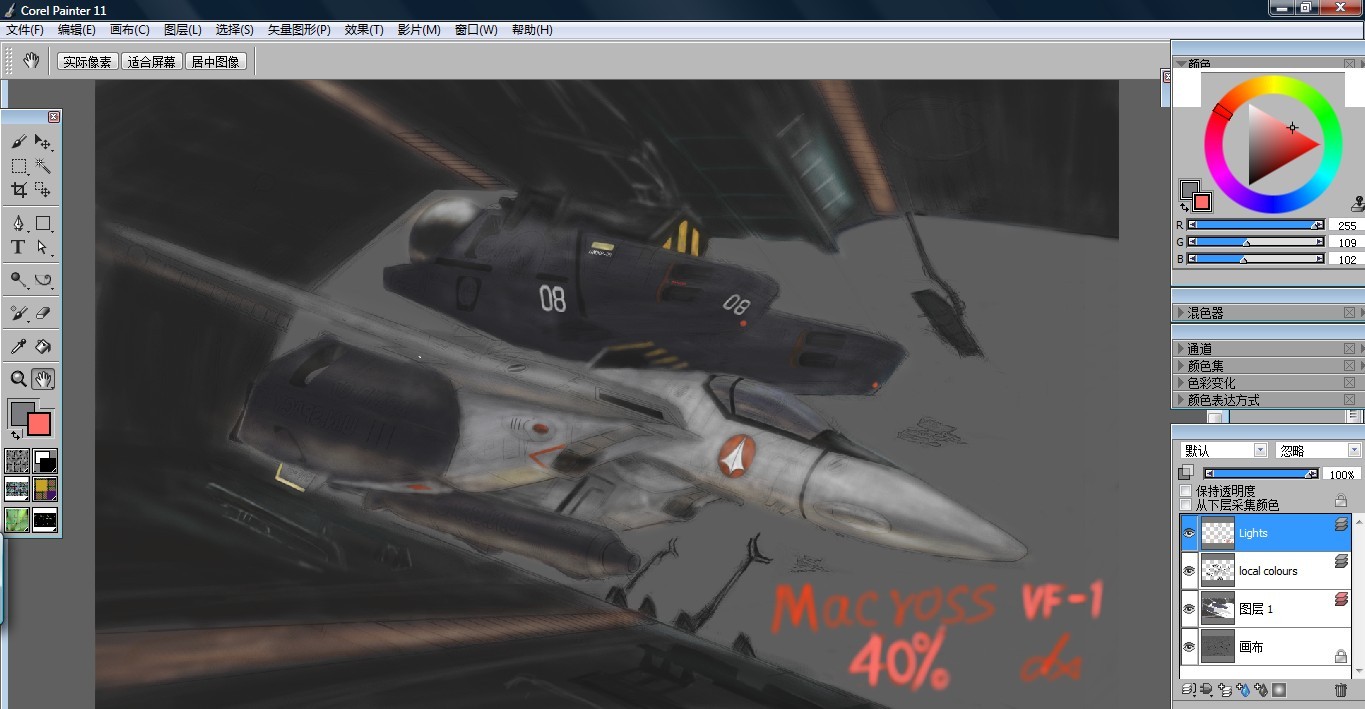This screenshot has height=709, width=1365.
Task: Select the Magic Wand tool
Action: point(43,166)
